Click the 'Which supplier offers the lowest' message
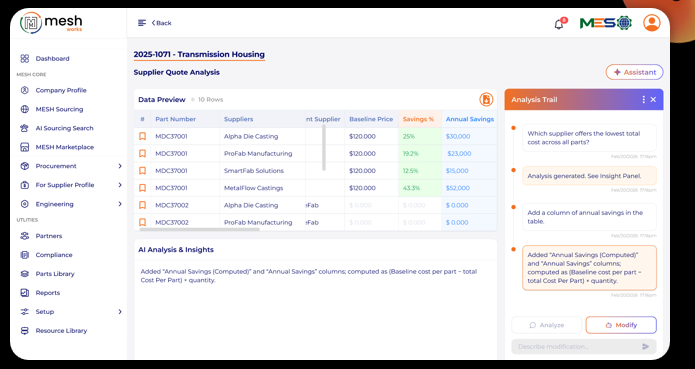The image size is (695, 369). pyautogui.click(x=589, y=138)
